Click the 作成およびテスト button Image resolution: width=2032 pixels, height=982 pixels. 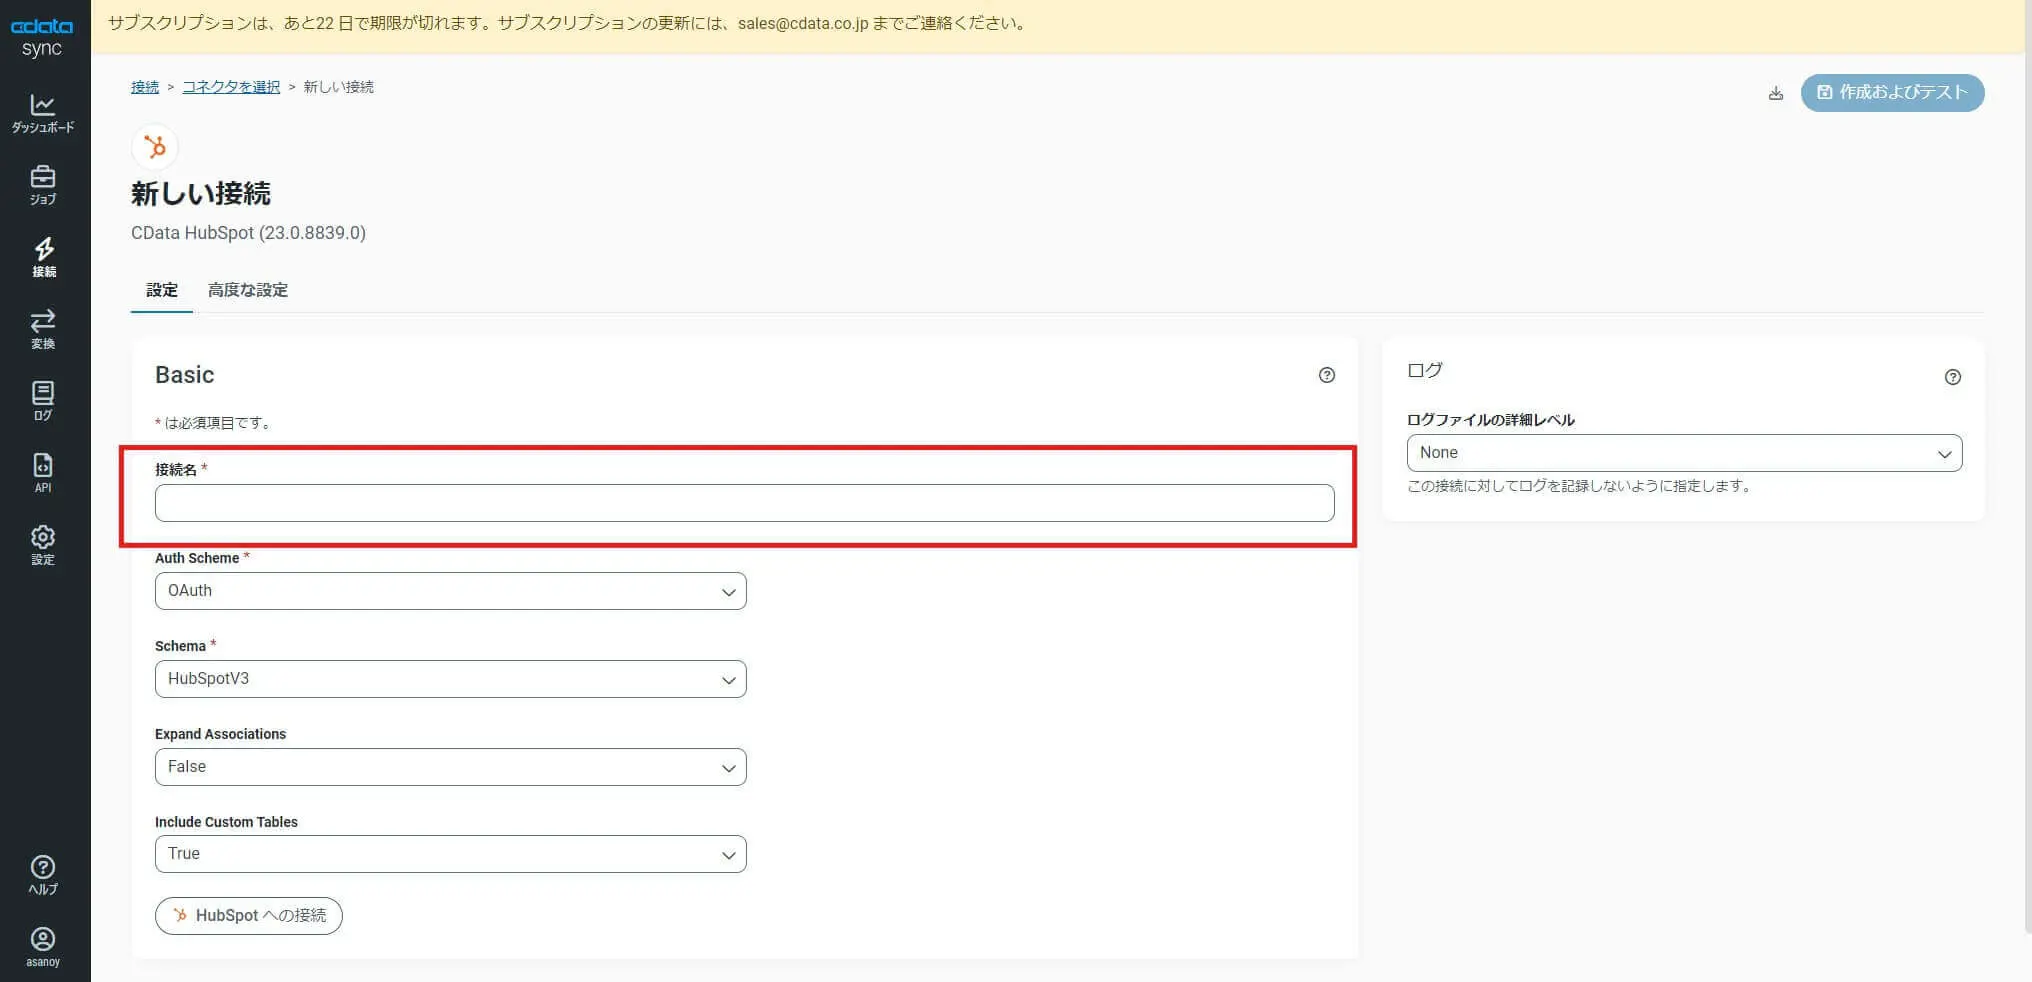pos(1892,93)
